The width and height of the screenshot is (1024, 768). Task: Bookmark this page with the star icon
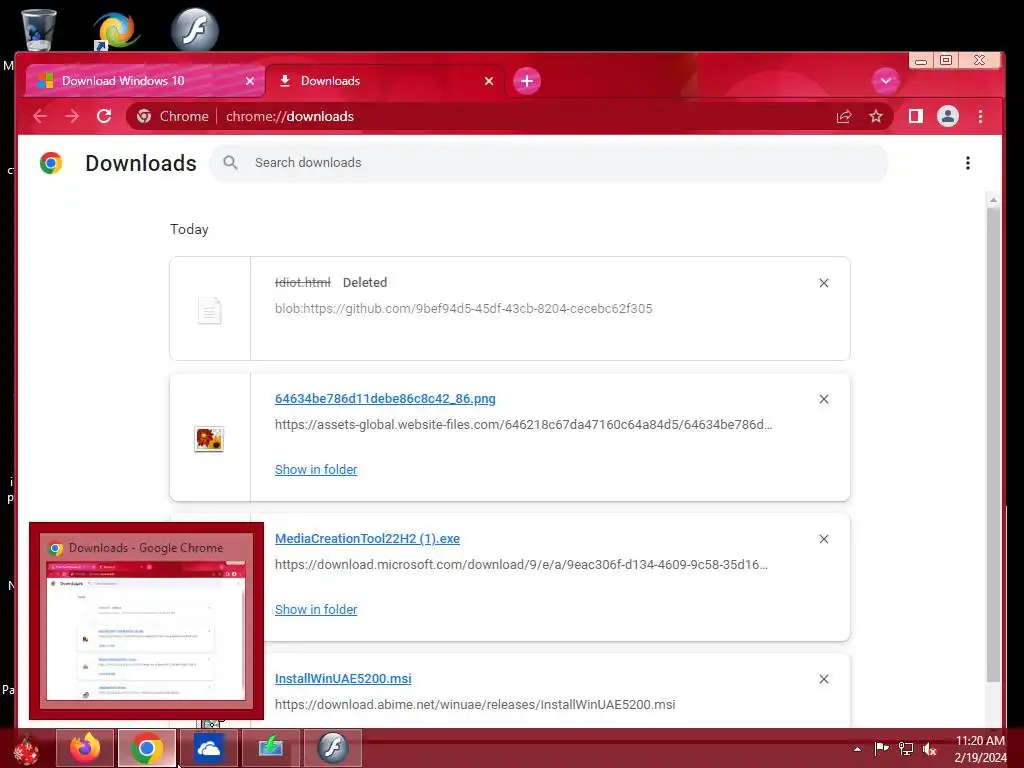point(876,116)
